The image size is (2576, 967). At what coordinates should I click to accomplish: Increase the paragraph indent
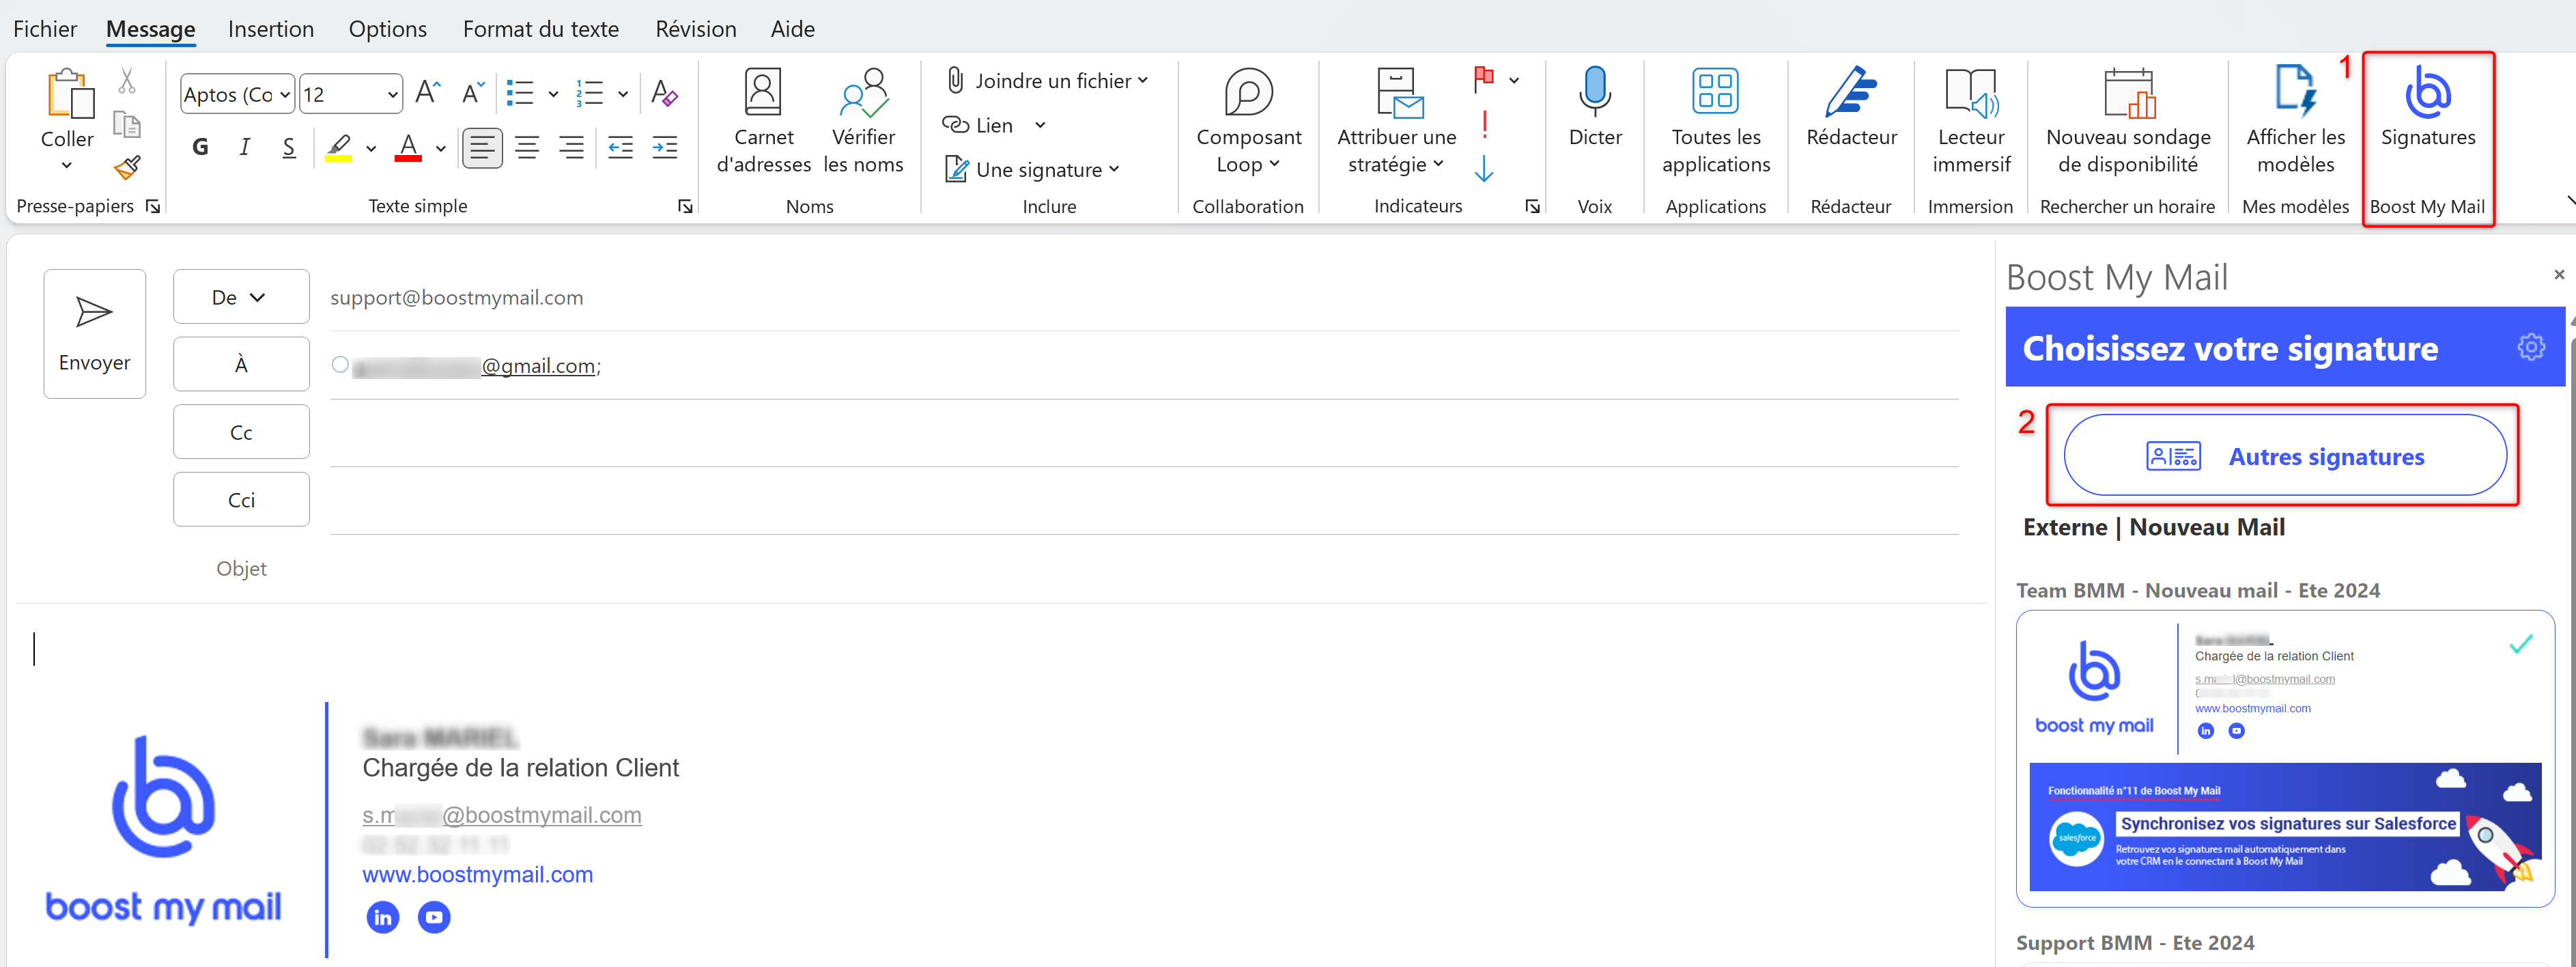click(x=665, y=148)
